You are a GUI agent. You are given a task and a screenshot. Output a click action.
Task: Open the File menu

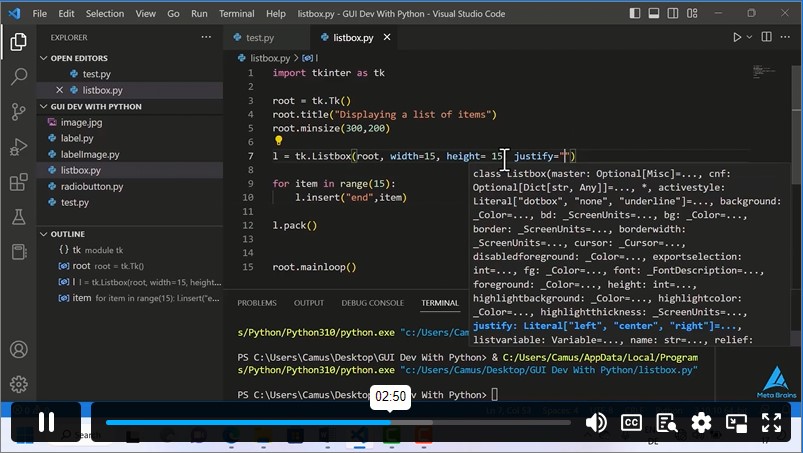coord(39,14)
